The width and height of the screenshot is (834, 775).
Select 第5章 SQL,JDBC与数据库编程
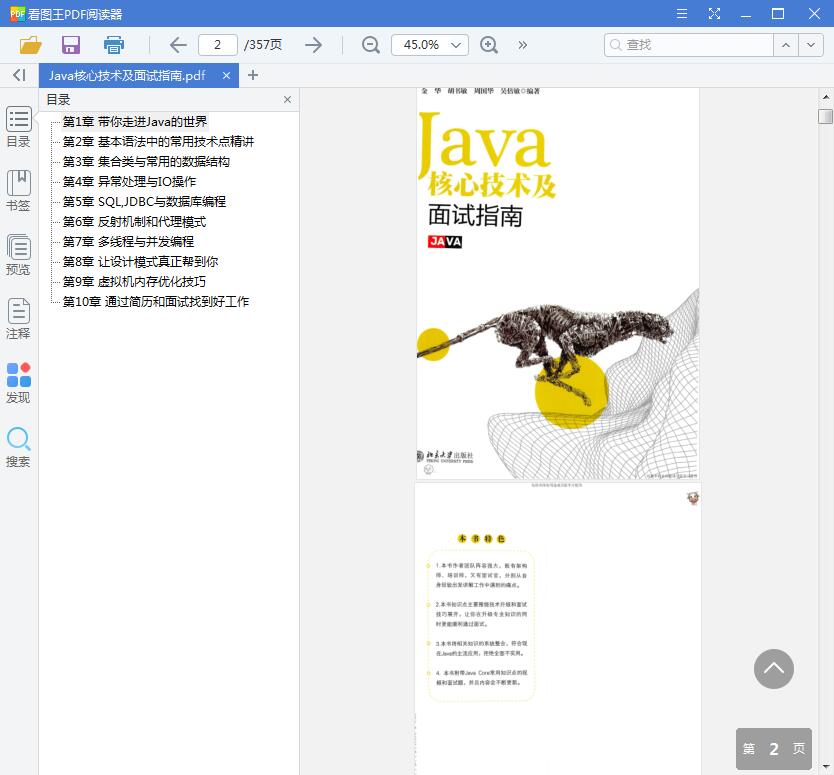[x=144, y=202]
